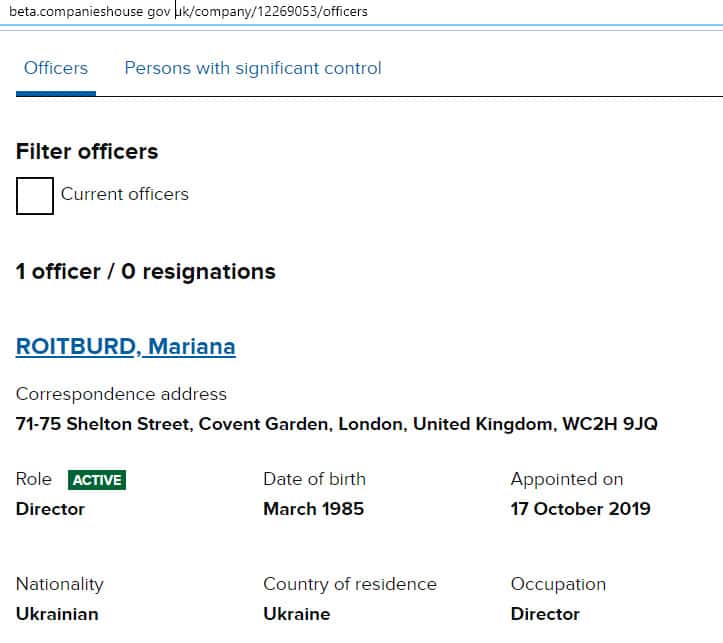Viewport: 723px width, 643px height.
Task: Switch to the Officers tab
Action: (x=56, y=69)
